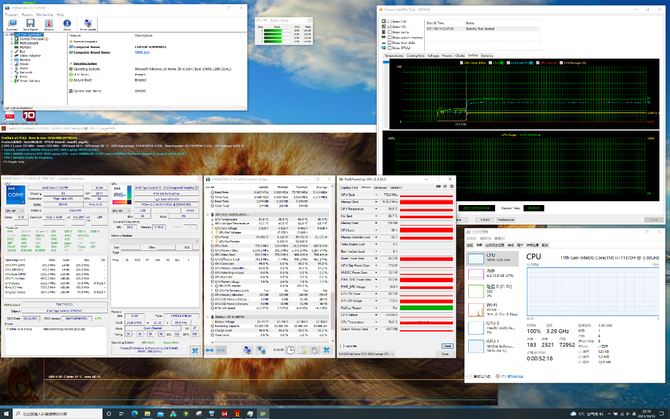The image size is (670, 419).
Task: Open the Edge browser from the taskbar
Action: [135, 414]
